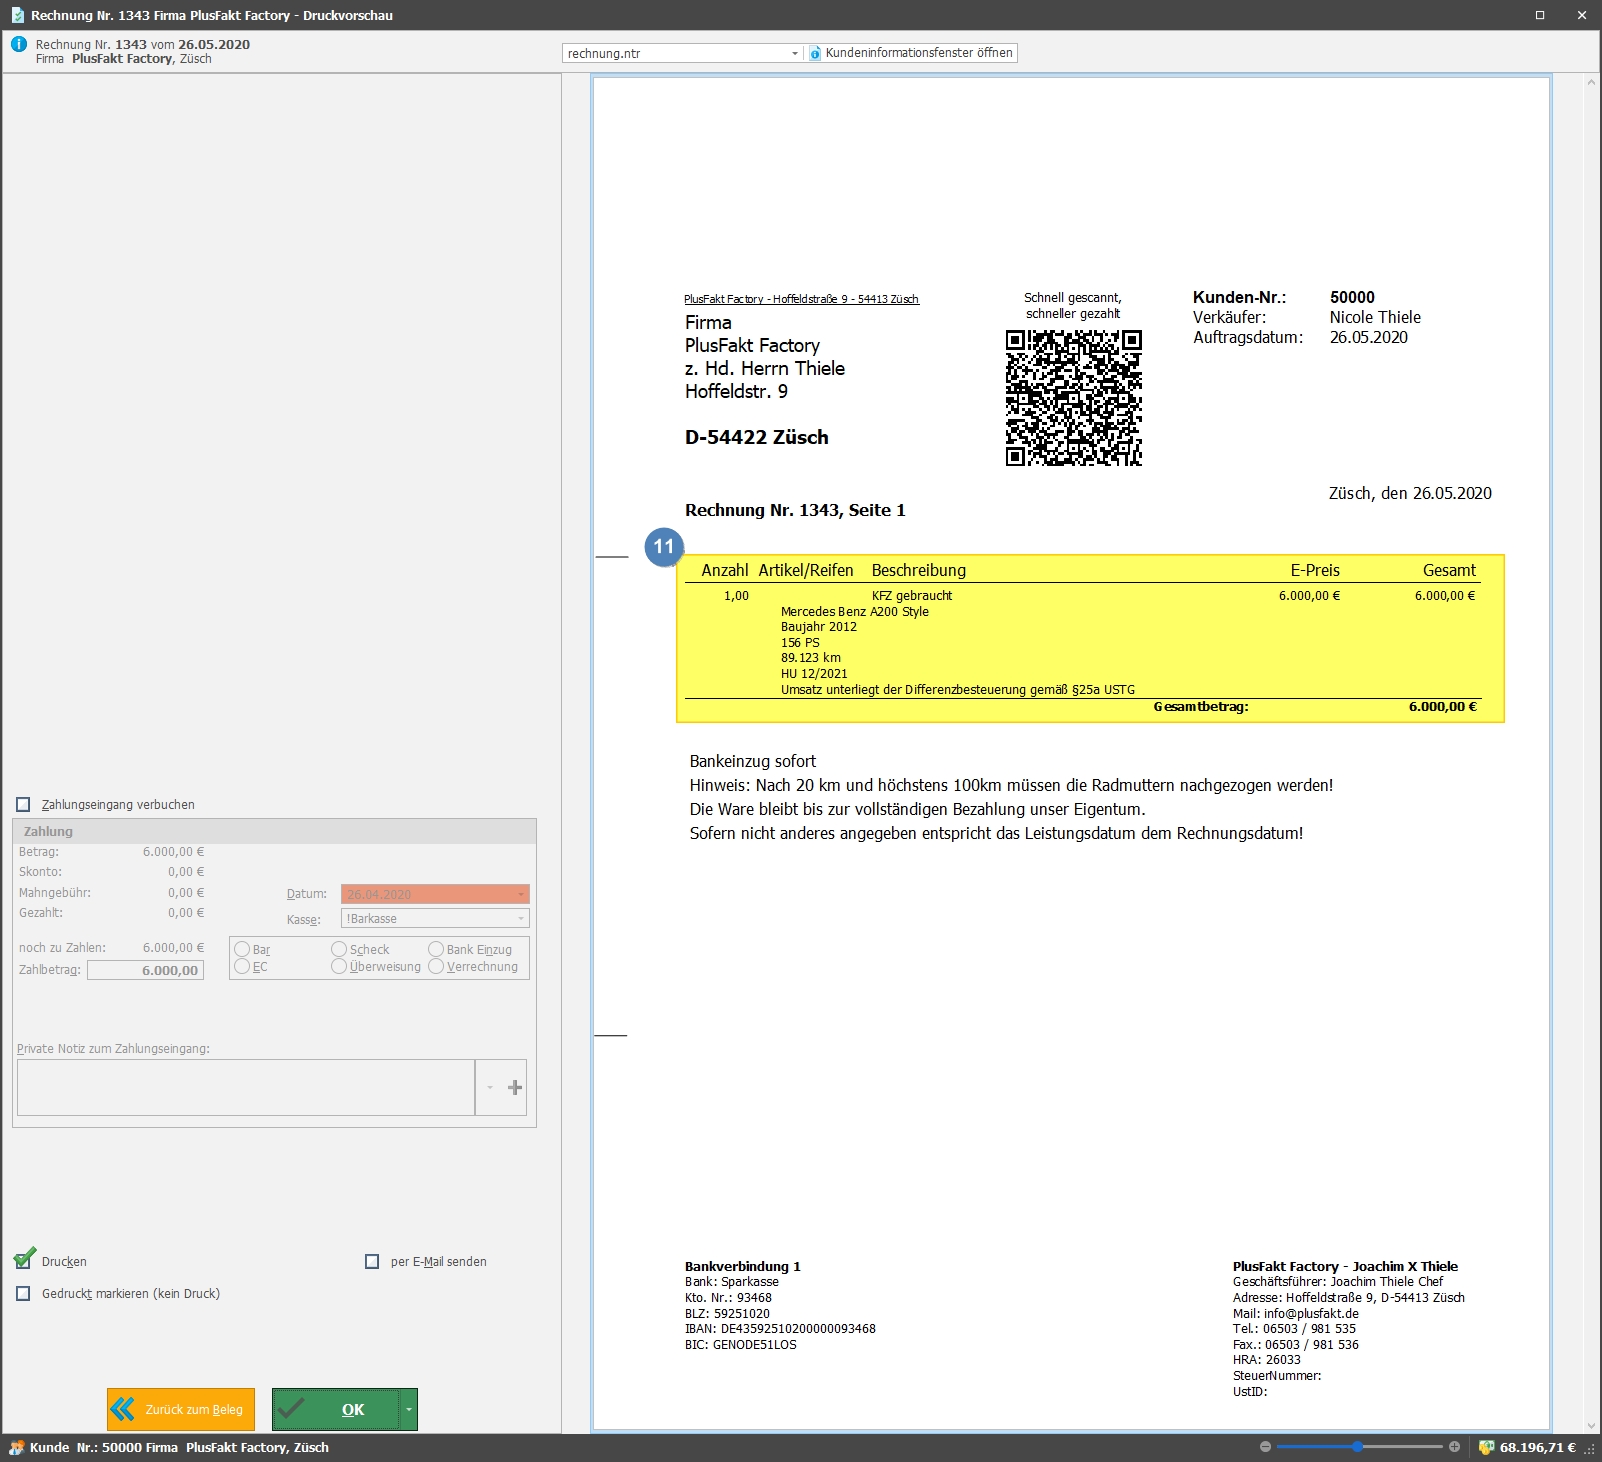Select the EC payment radio button
Screen dimensions: 1602x1462
click(x=242, y=966)
